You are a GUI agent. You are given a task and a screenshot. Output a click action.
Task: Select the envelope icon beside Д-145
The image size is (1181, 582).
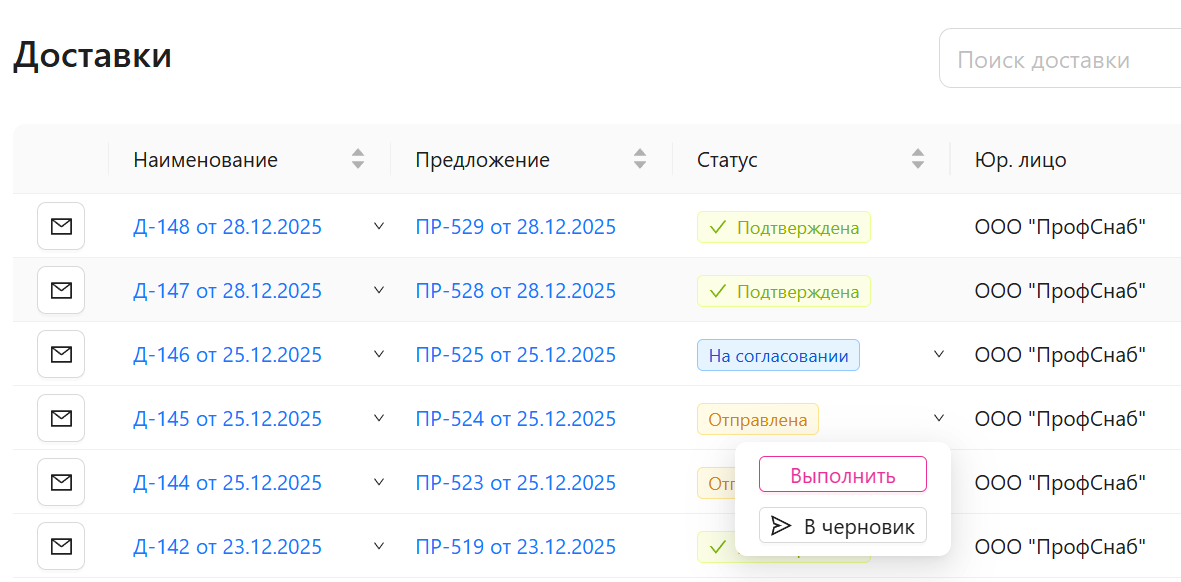61,418
